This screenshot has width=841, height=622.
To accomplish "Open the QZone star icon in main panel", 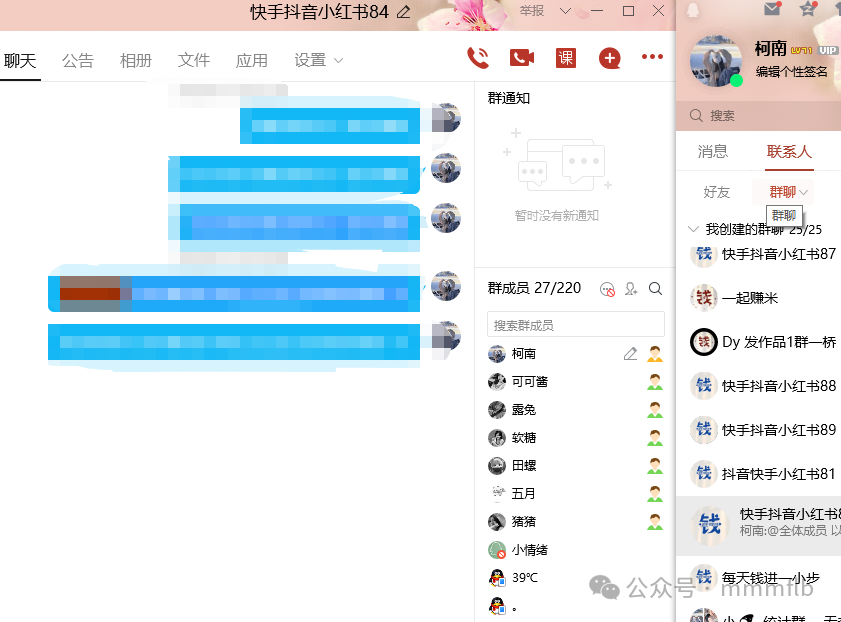I will [x=808, y=9].
